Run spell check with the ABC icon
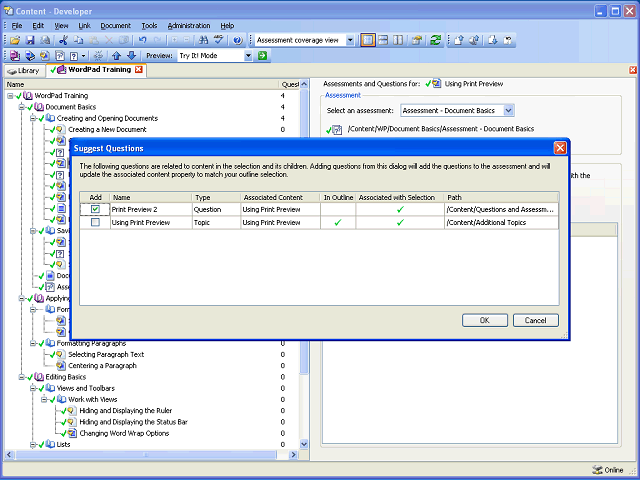Image resolution: width=640 pixels, height=480 pixels. click(218, 40)
